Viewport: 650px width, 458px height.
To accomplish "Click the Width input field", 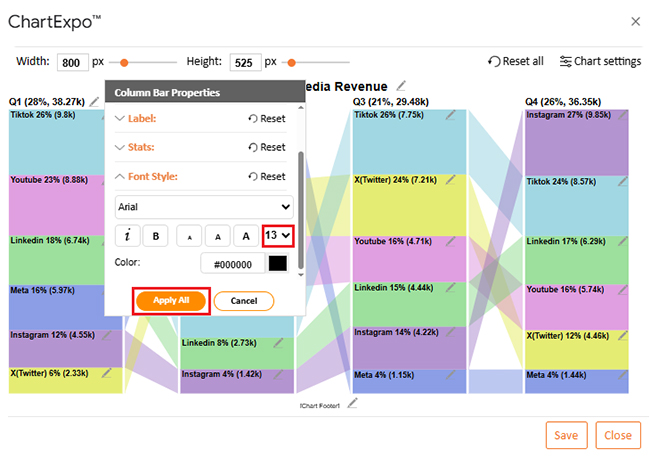I will click(73, 62).
